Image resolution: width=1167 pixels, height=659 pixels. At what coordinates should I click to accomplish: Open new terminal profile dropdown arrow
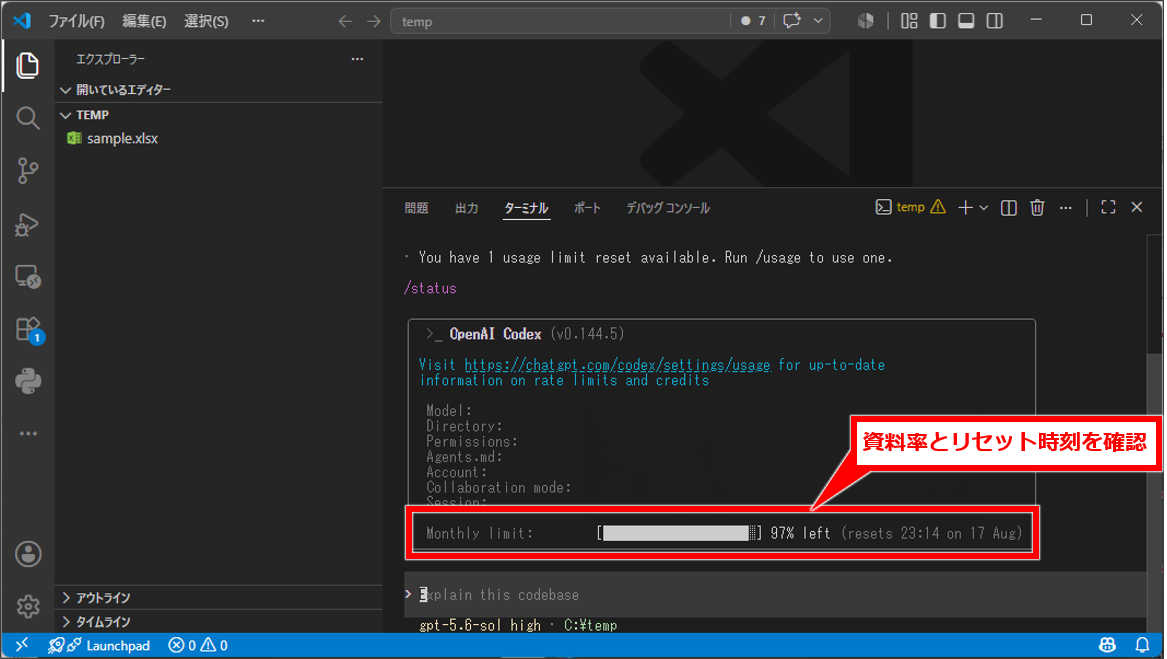coord(984,208)
